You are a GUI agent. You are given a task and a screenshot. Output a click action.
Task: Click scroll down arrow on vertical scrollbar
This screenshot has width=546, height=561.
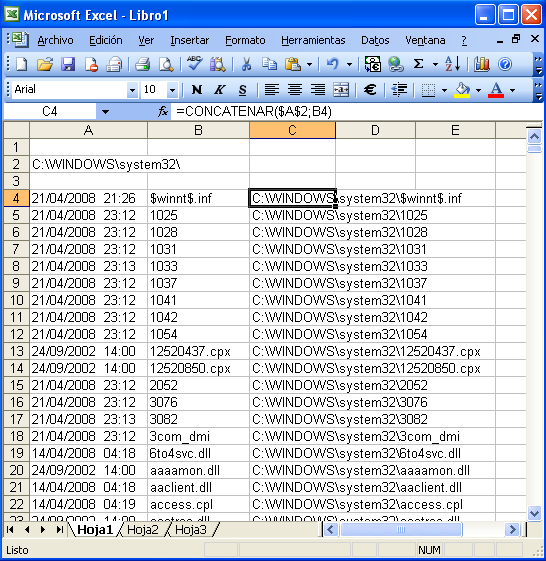[x=534, y=513]
